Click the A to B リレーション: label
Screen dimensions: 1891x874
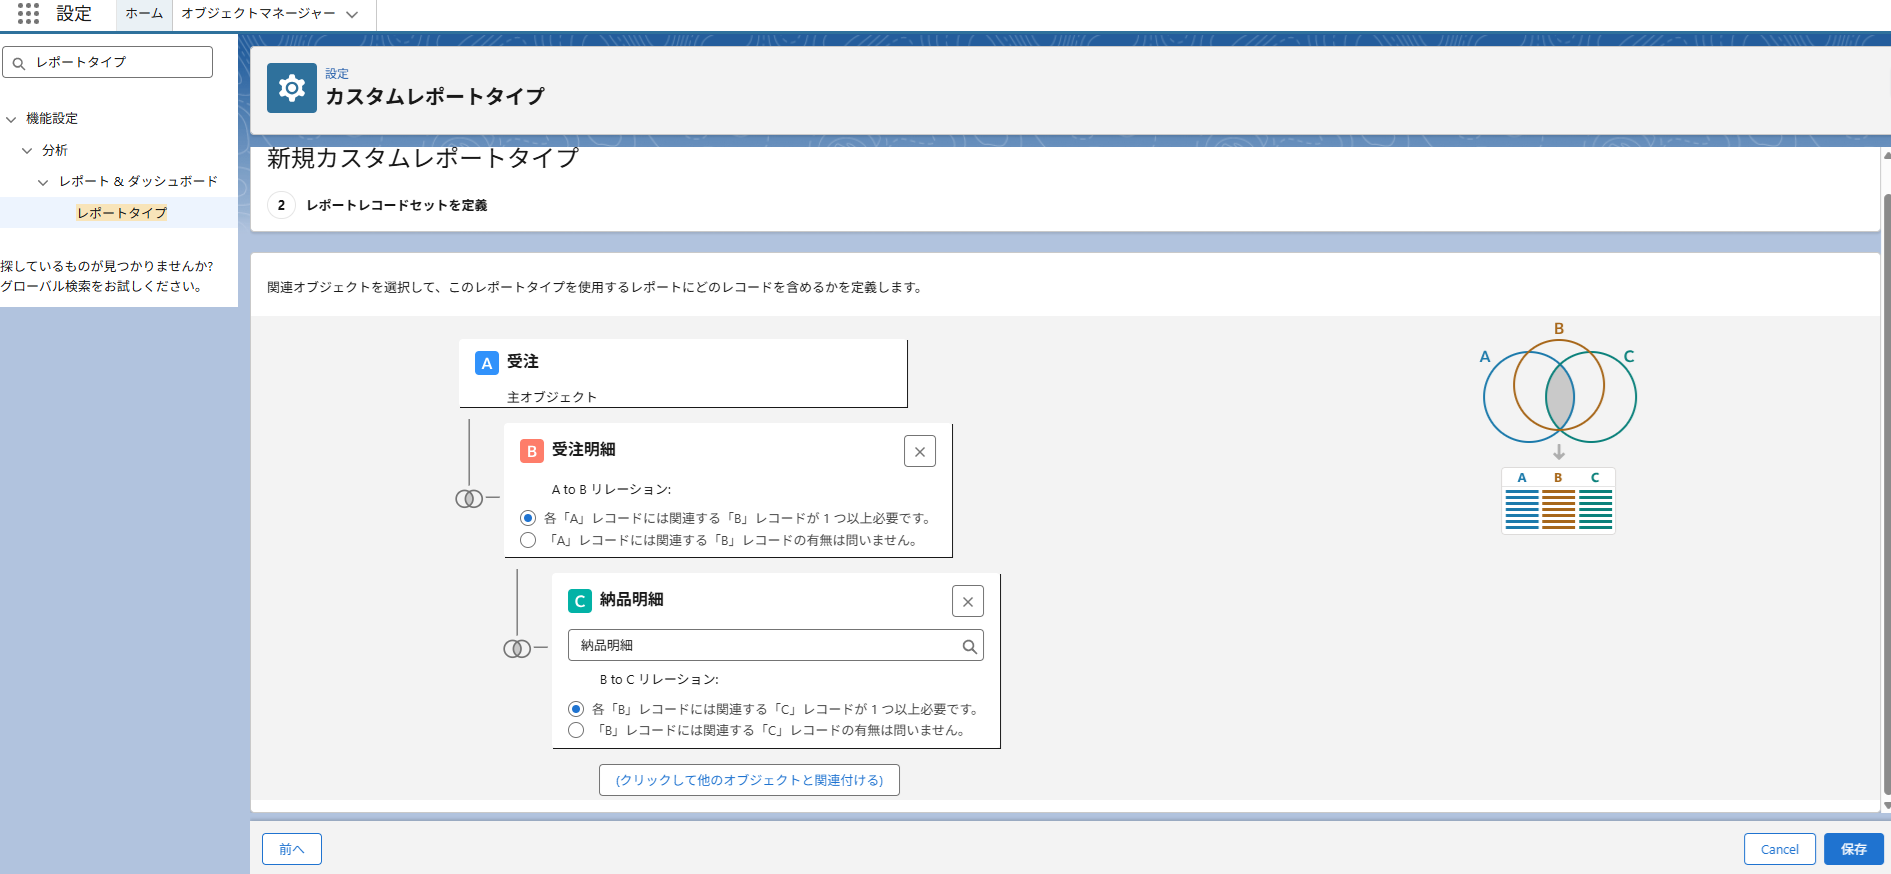612,489
